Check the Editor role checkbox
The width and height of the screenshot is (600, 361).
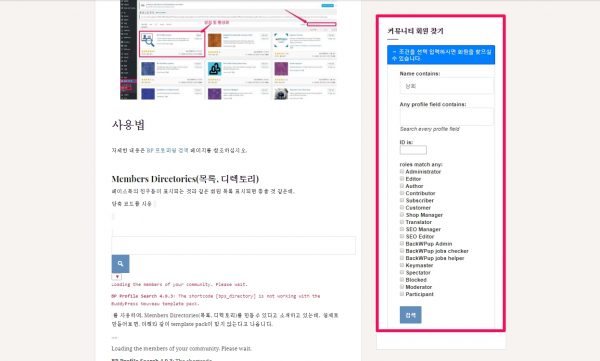(x=402, y=179)
